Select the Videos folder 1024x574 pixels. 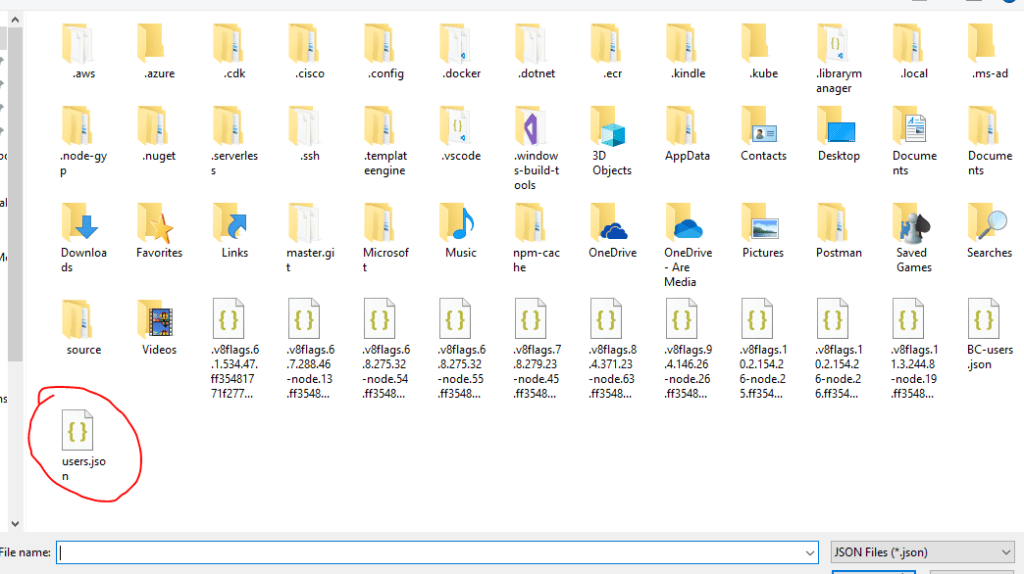tap(158, 320)
